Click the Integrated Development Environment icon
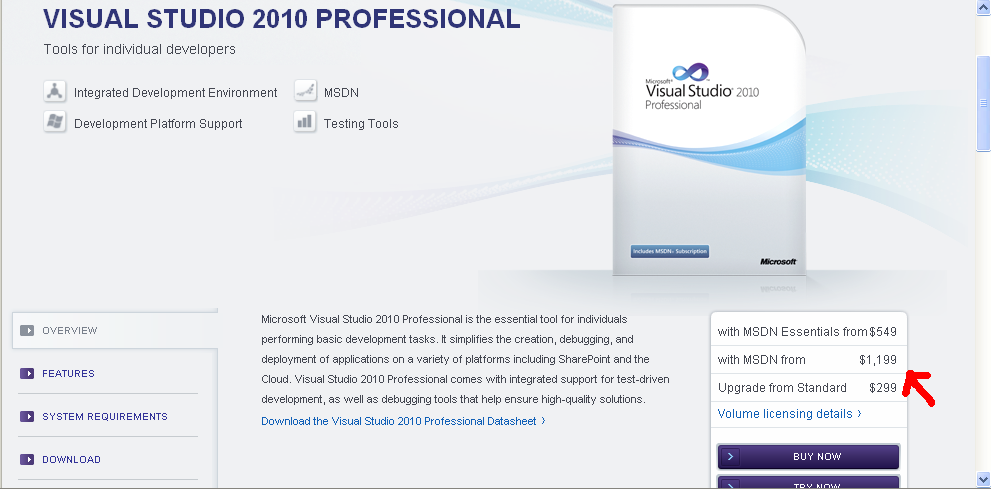 (55, 91)
